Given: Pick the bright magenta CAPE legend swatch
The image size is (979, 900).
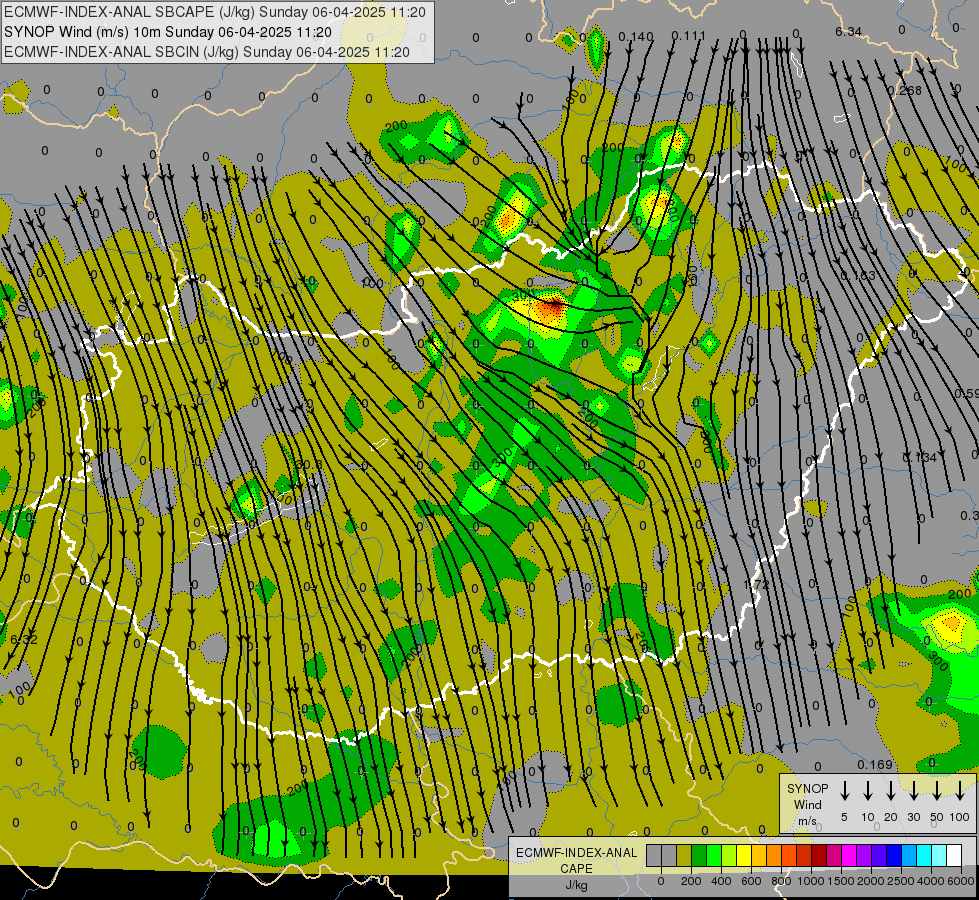Looking at the screenshot, I should click(850, 855).
